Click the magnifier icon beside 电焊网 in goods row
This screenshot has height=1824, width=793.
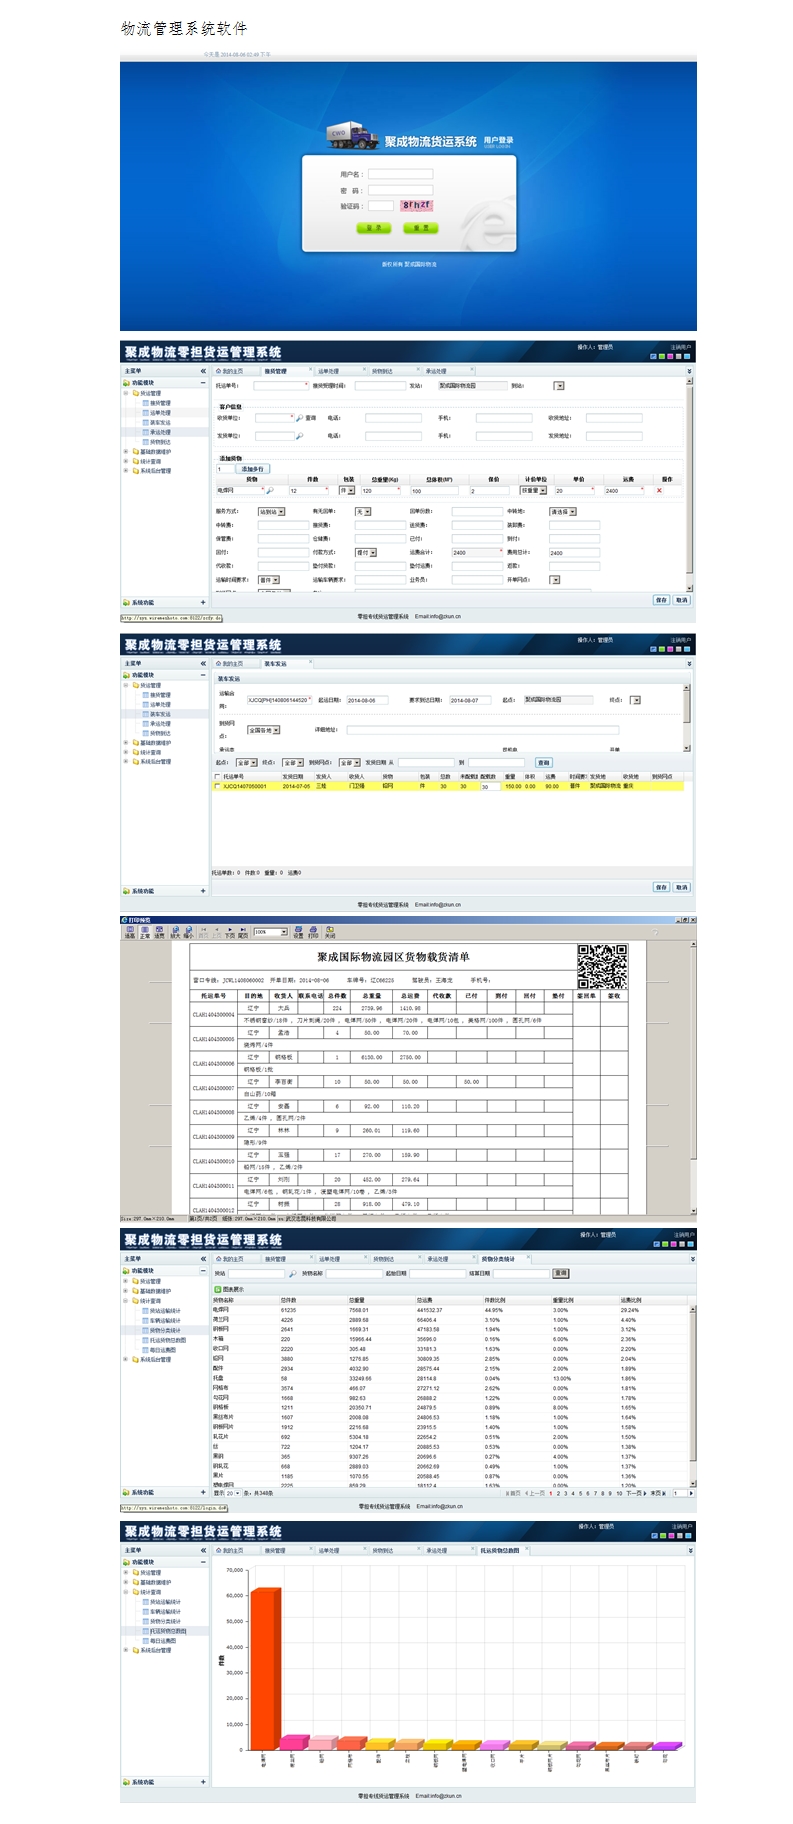point(269,491)
